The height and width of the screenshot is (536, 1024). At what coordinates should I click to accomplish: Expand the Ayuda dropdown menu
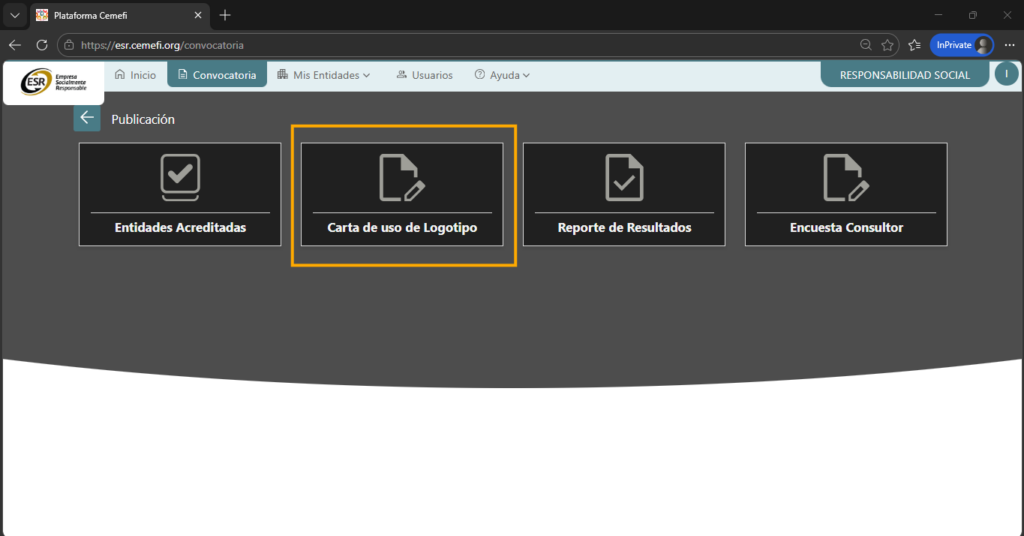coord(502,75)
